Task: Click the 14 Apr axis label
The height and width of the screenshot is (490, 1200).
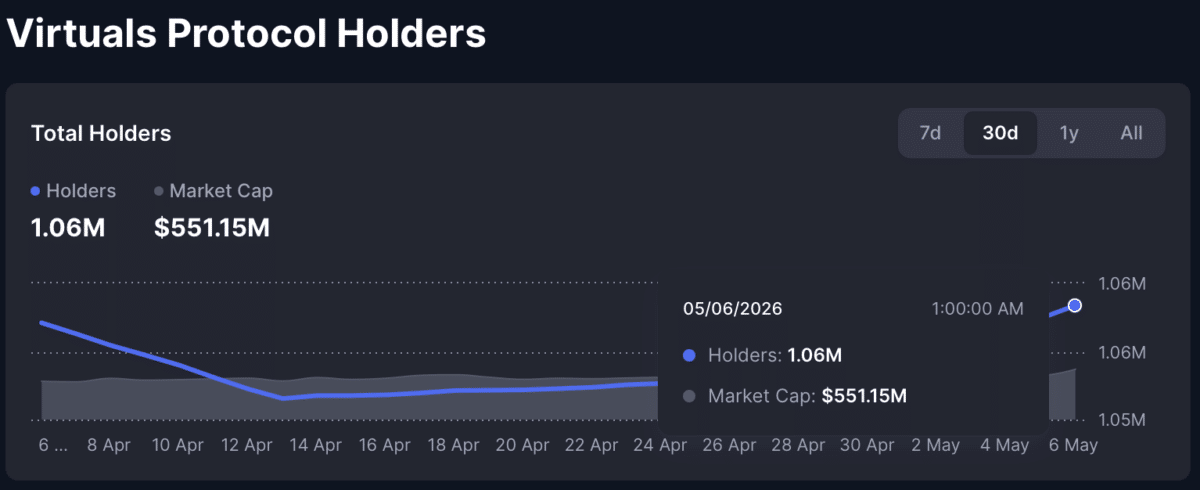Action: (x=314, y=445)
